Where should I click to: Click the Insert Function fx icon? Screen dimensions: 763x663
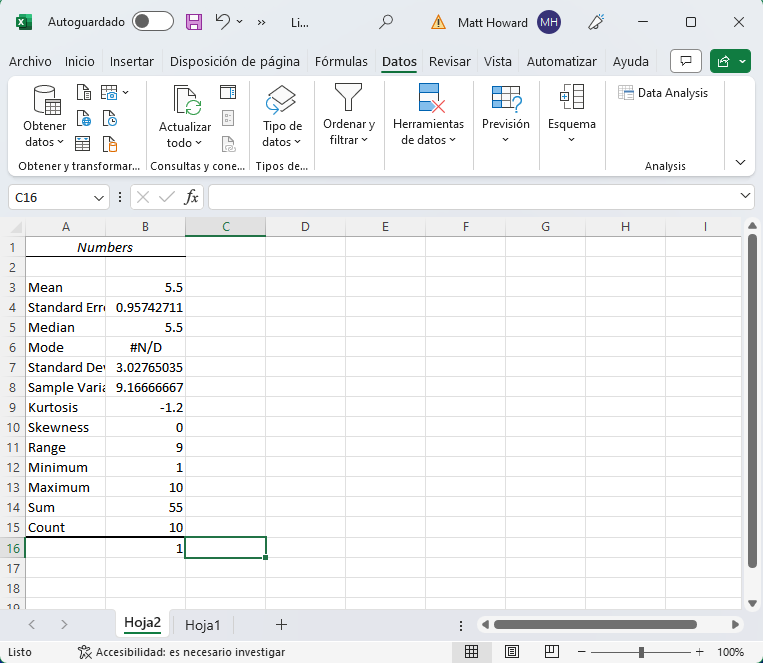[x=192, y=197]
